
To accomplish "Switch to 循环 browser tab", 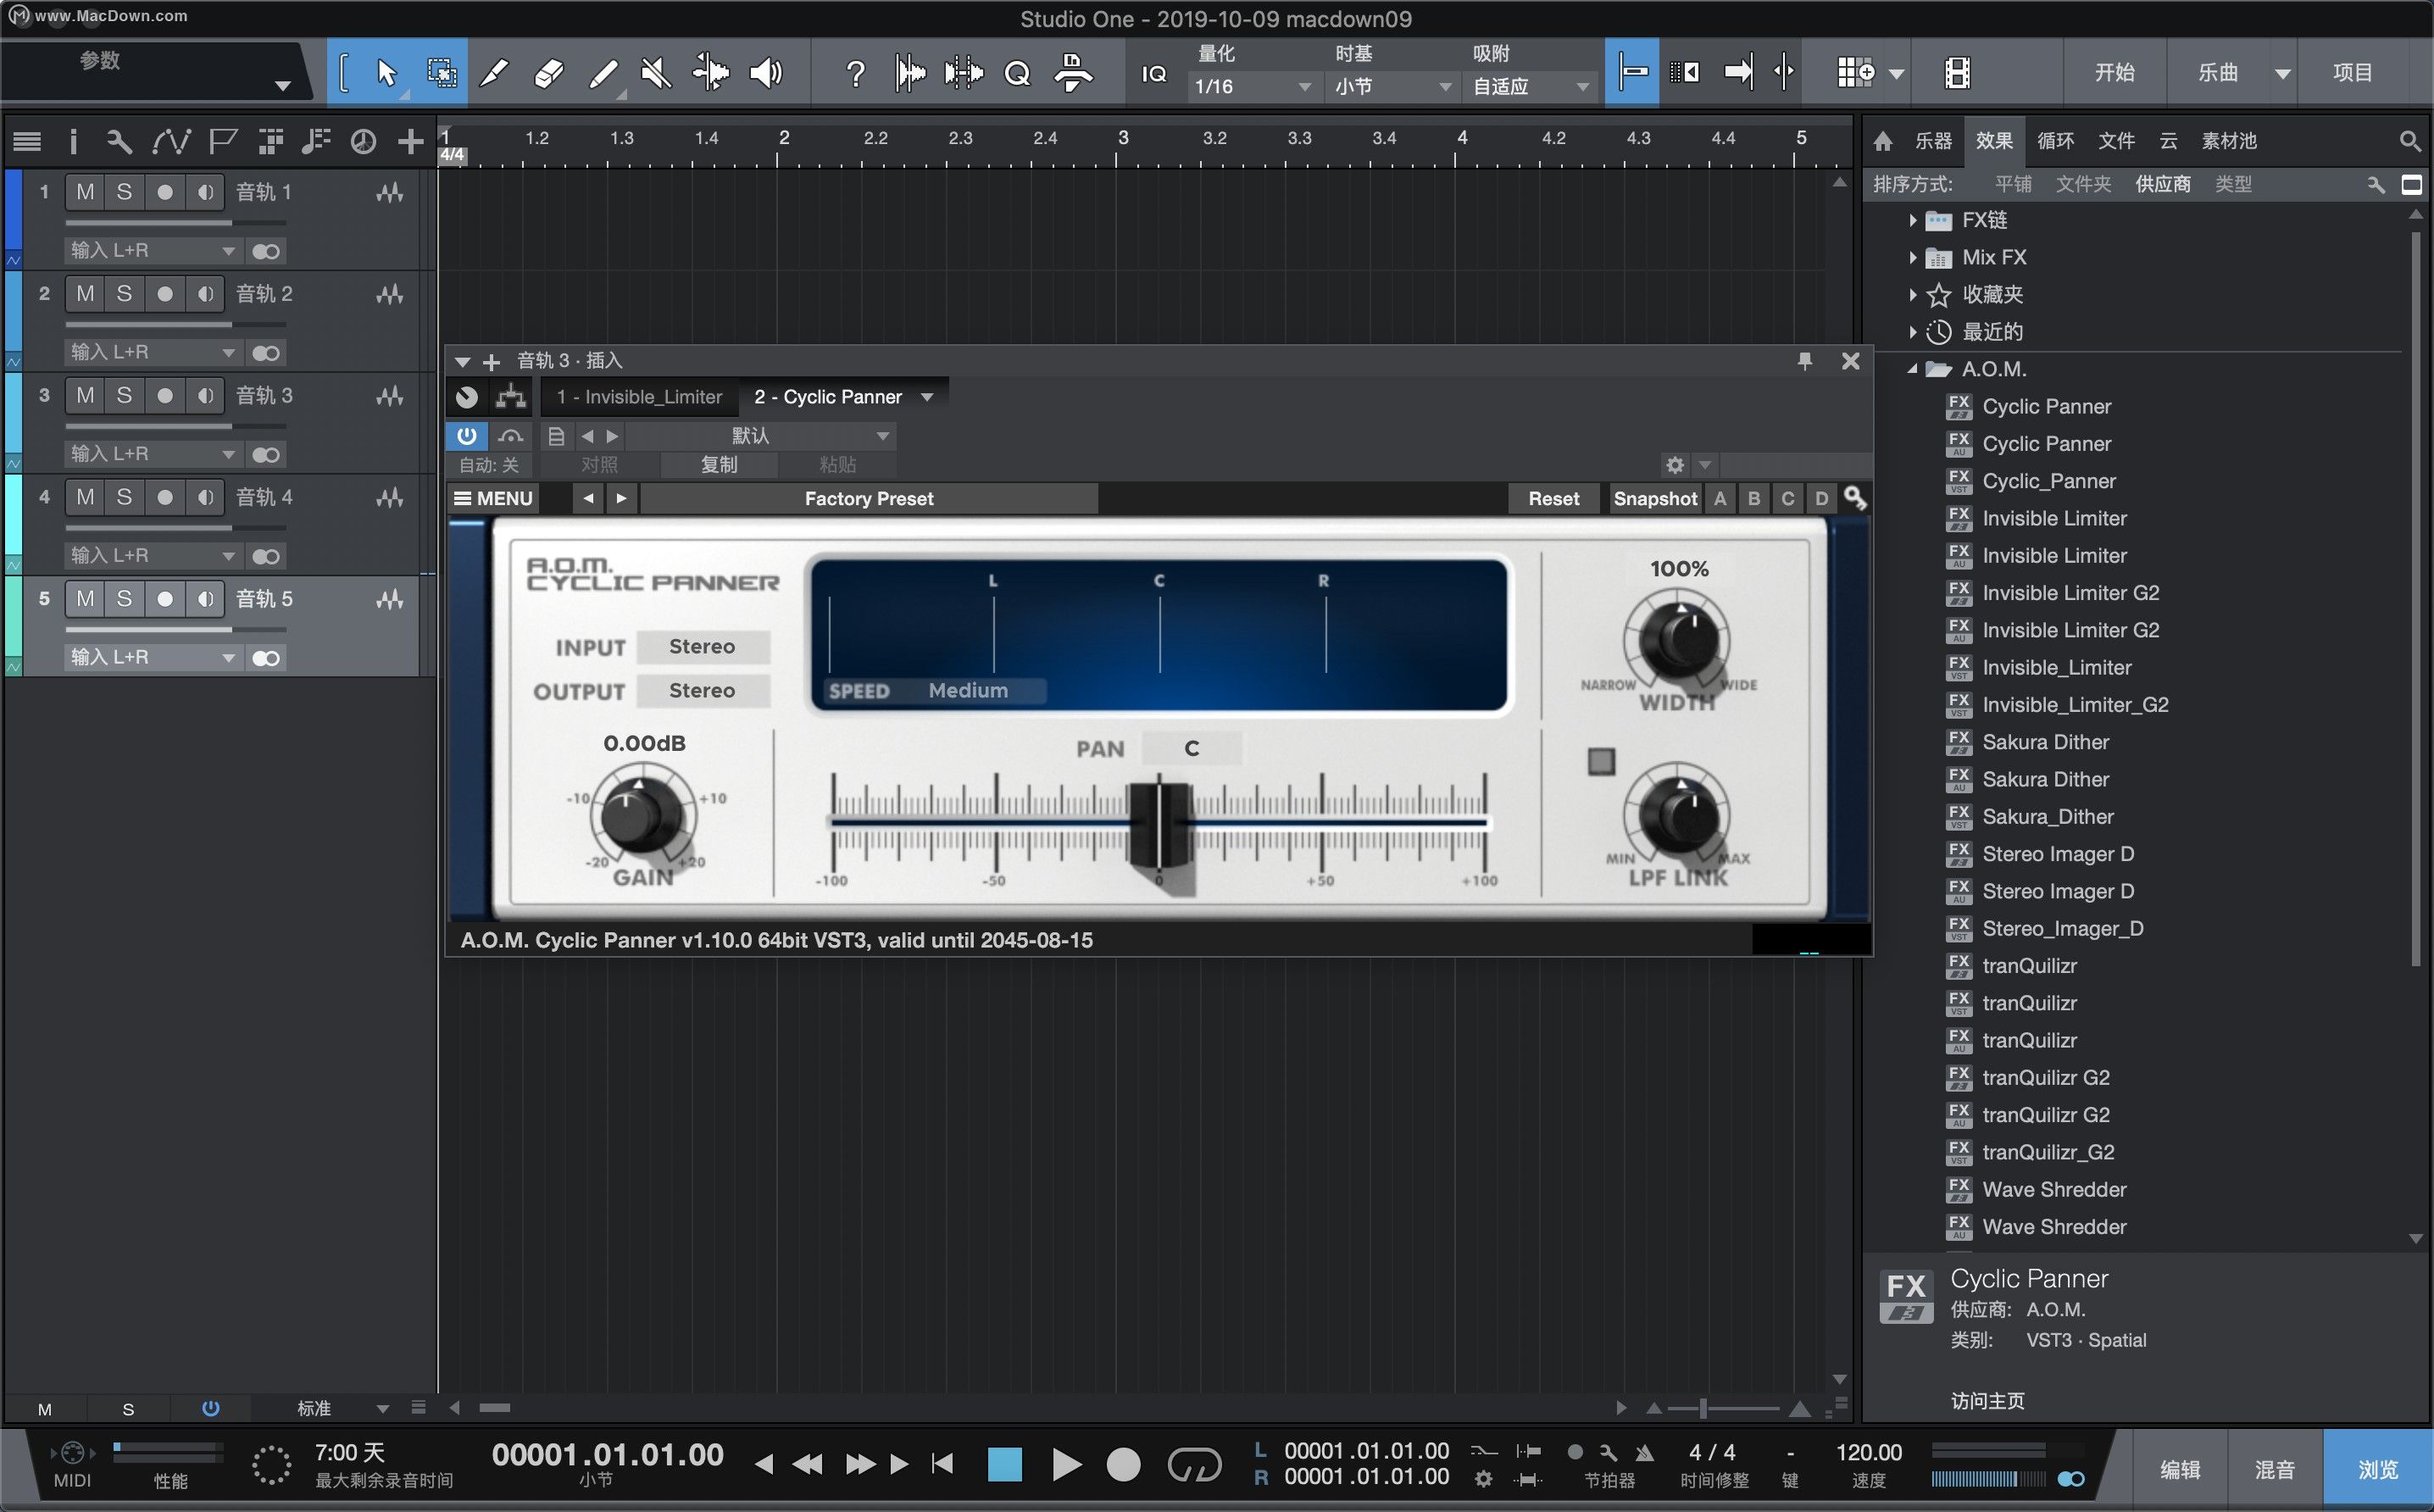I will [x=2055, y=141].
